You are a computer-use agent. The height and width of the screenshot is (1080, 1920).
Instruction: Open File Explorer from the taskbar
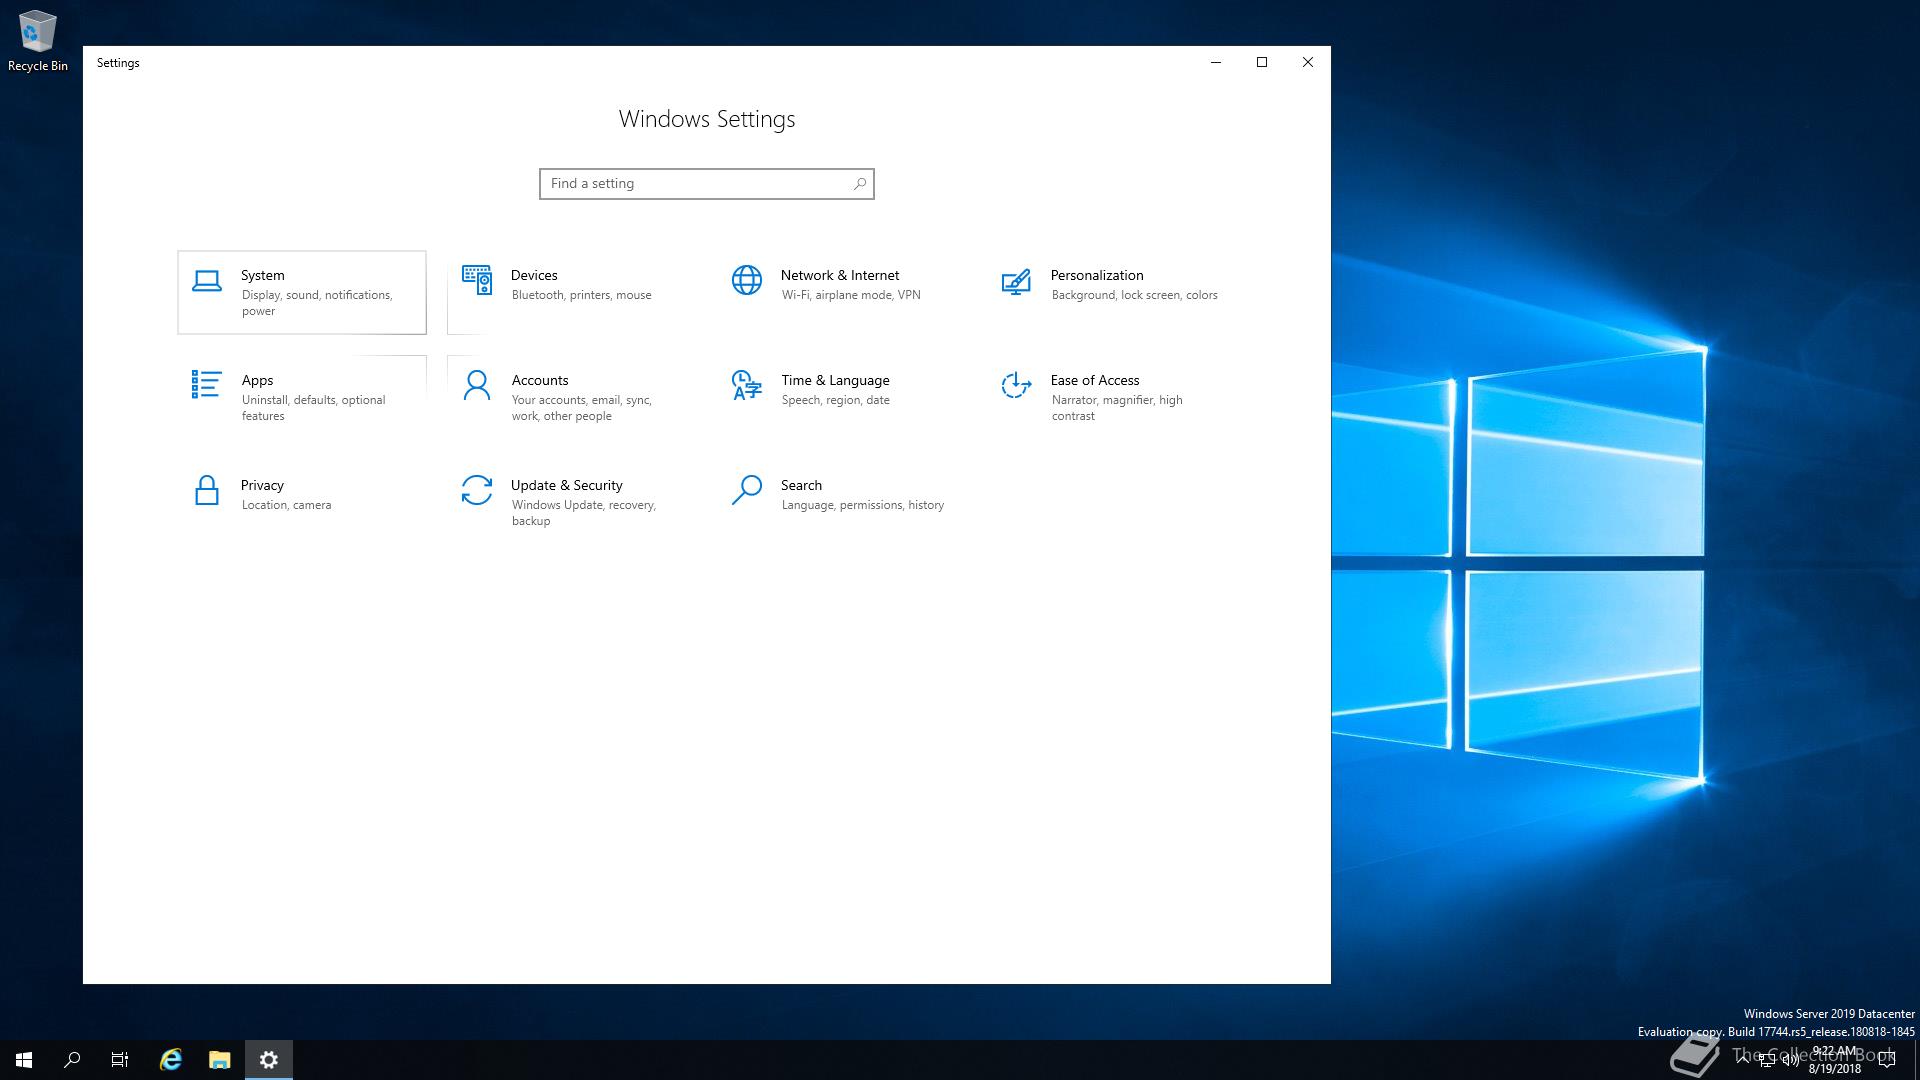(220, 1060)
